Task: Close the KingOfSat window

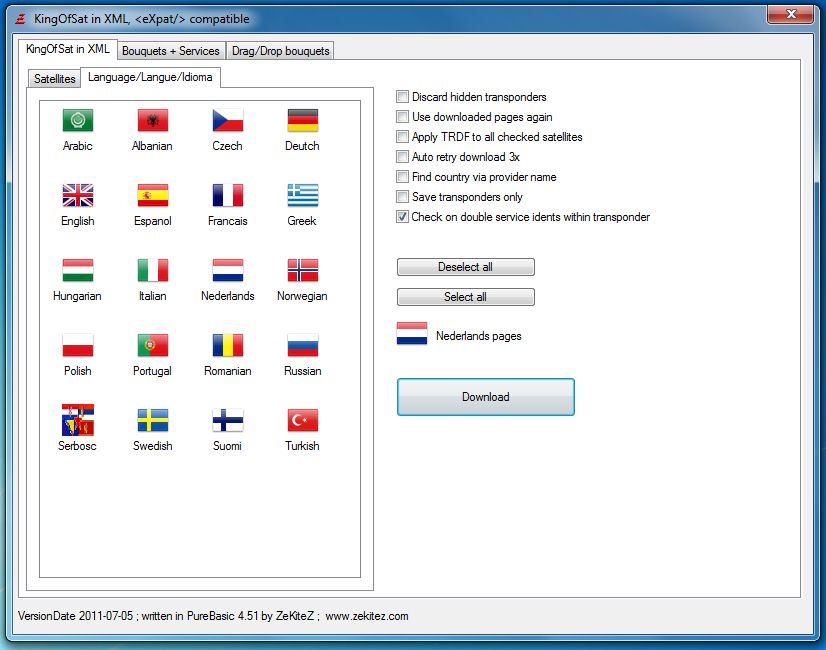Action: [790, 14]
